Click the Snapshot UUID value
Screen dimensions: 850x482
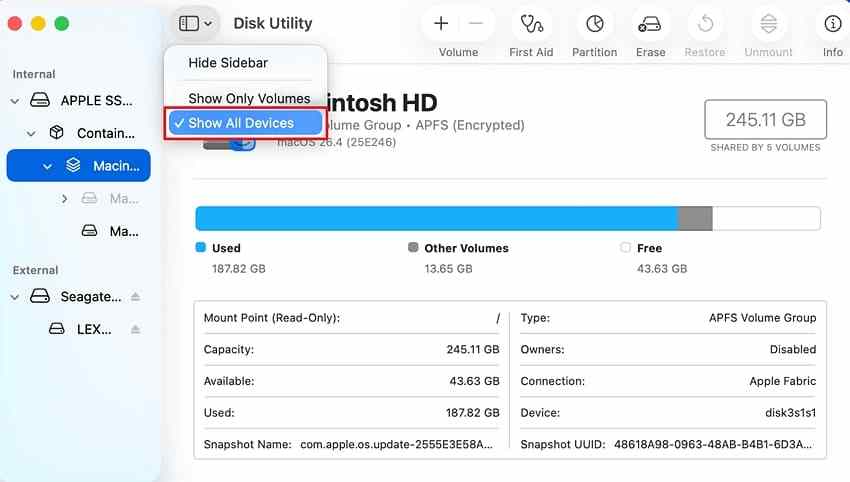[713, 445]
